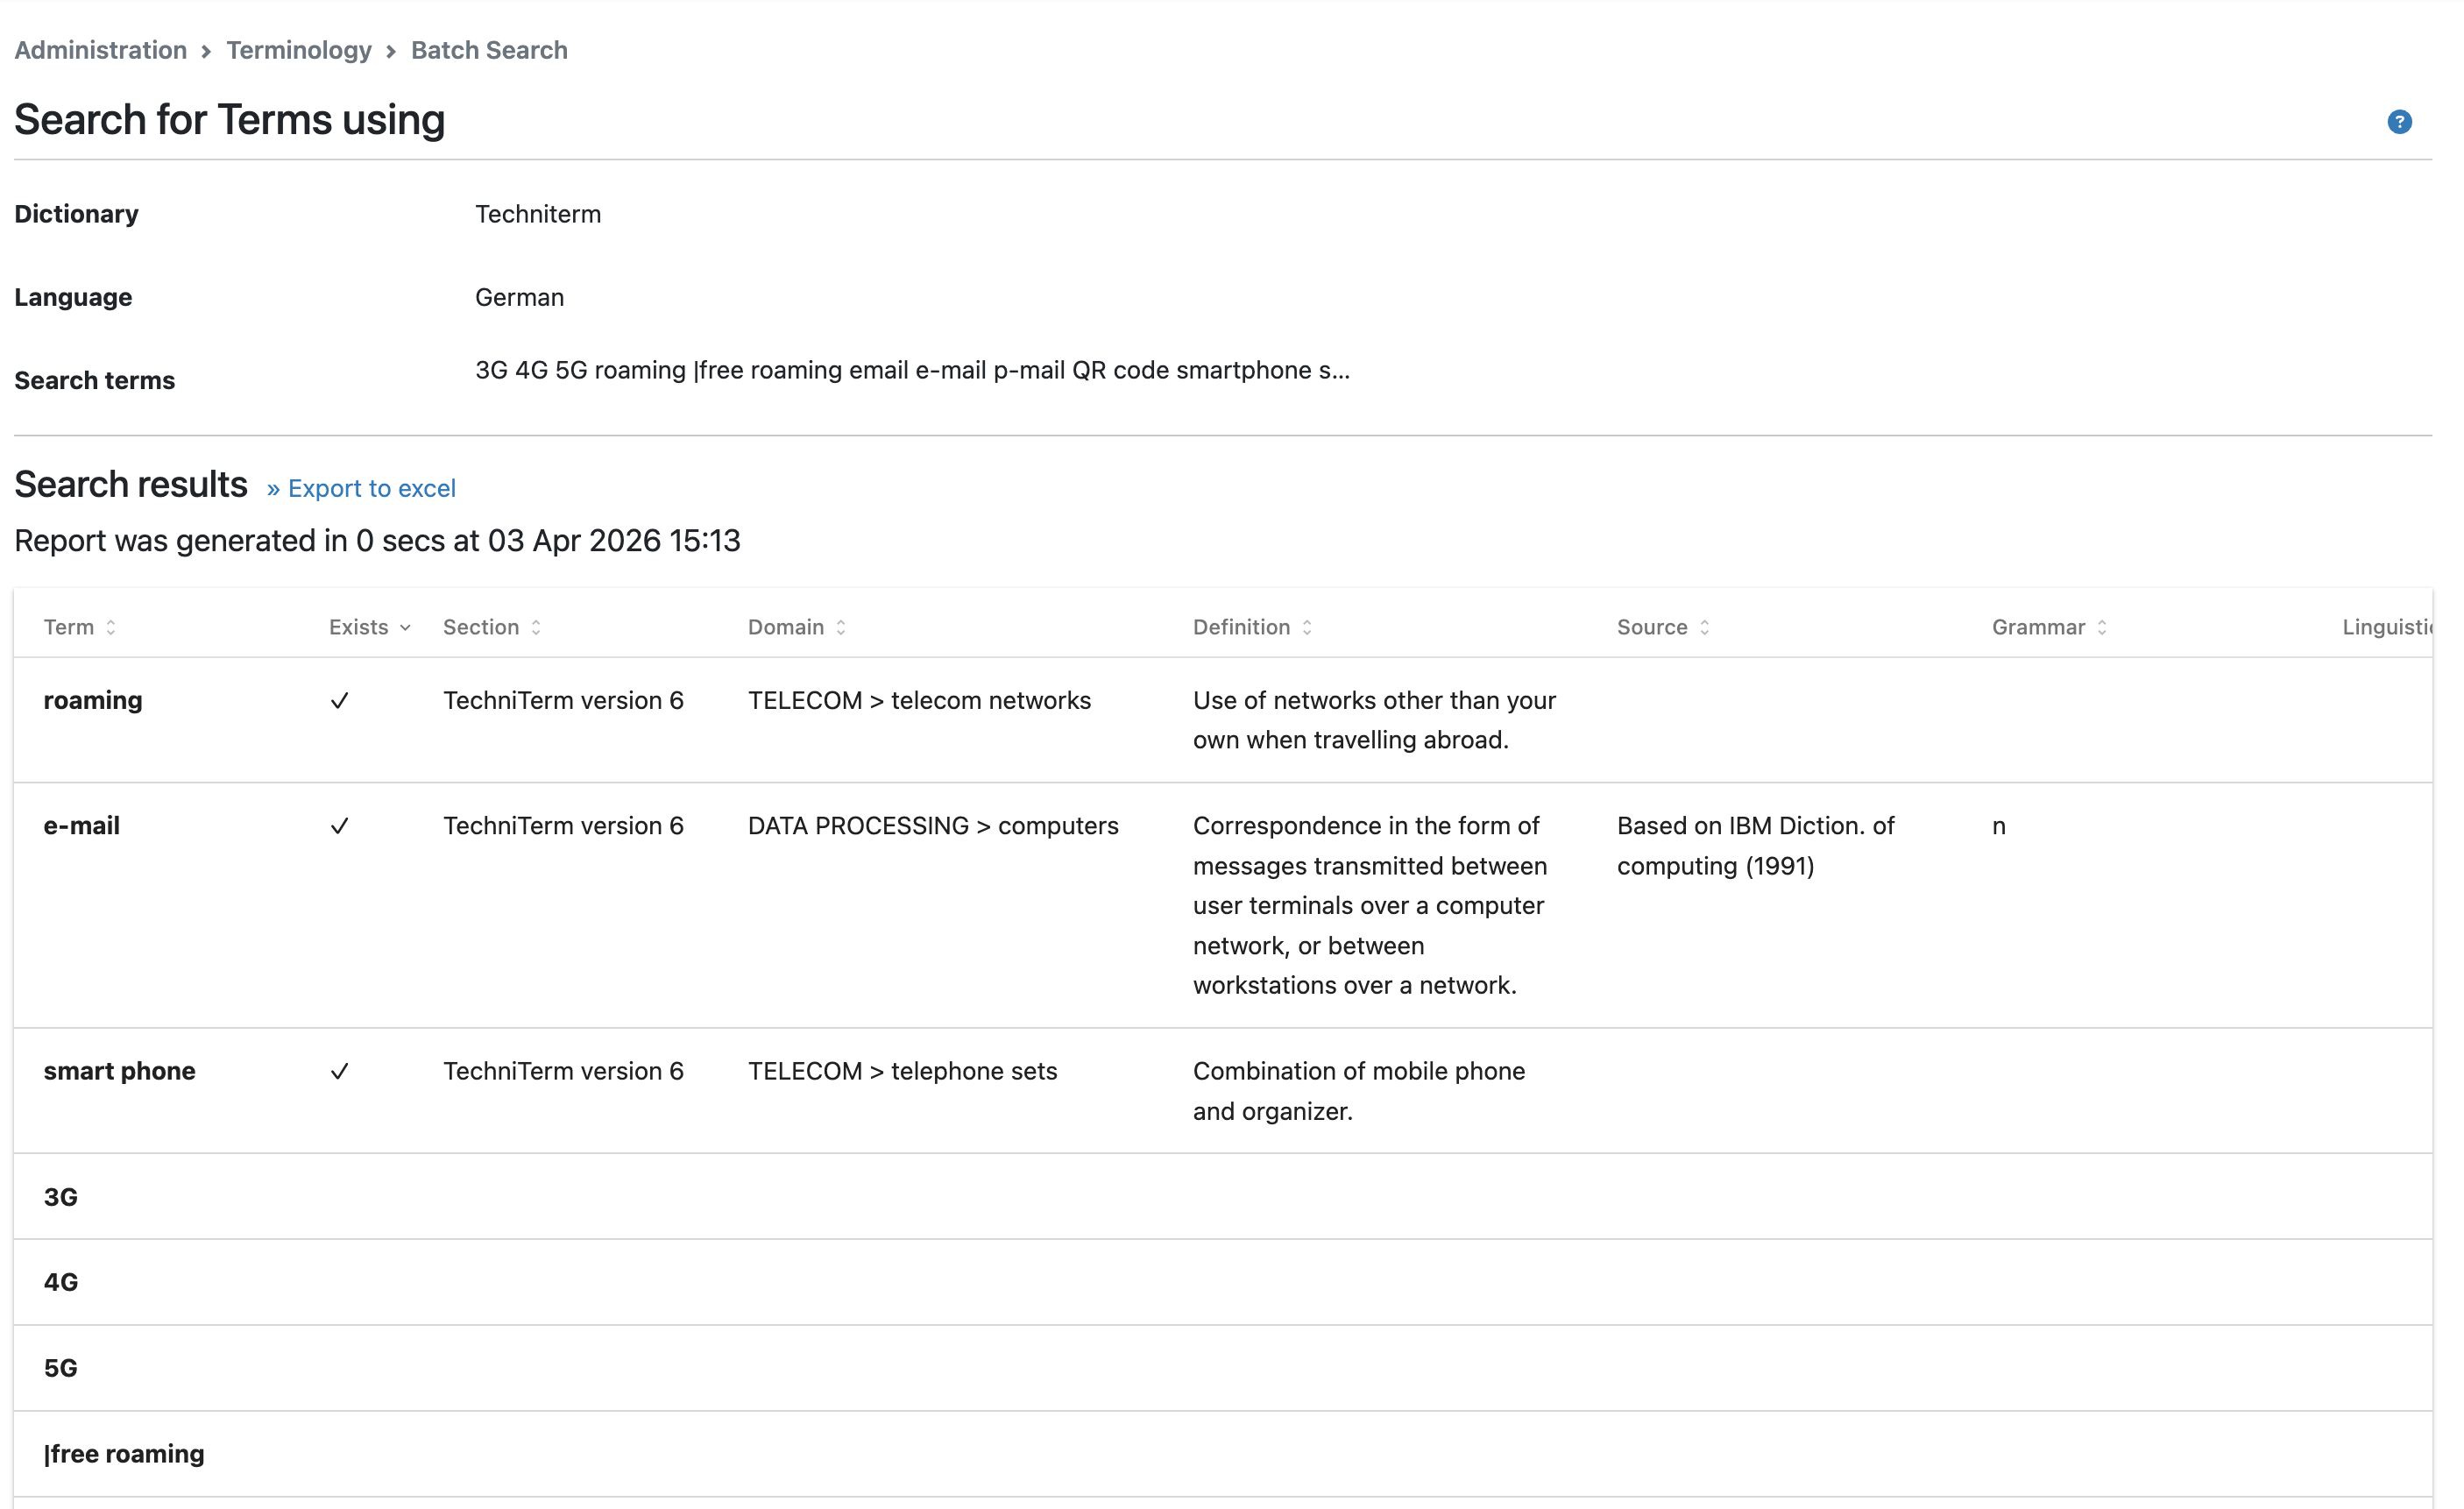The height and width of the screenshot is (1509, 2464).
Task: Select the term 'roaming' in results
Action: (93, 700)
